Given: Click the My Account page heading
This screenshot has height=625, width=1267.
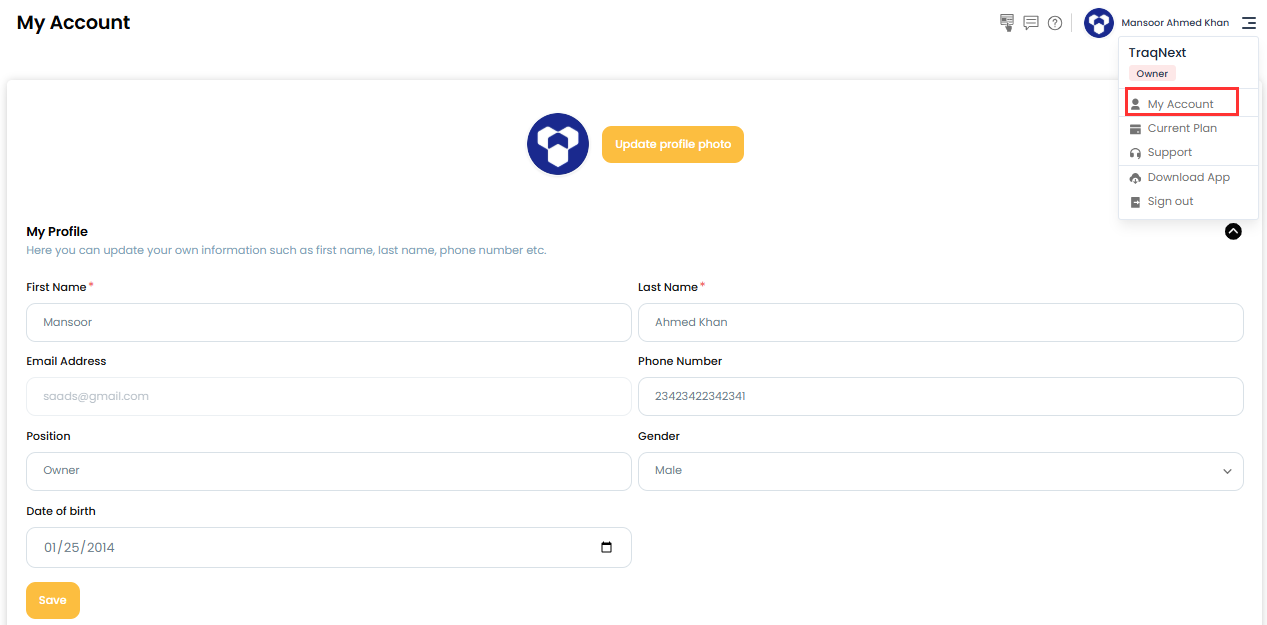Looking at the screenshot, I should [x=74, y=22].
